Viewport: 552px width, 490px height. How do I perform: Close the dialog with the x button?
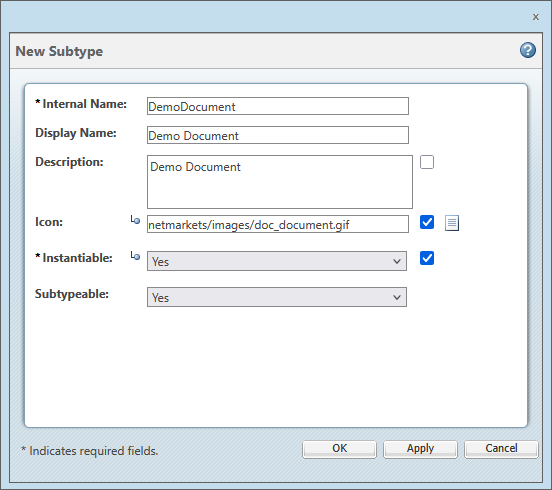pyautogui.click(x=535, y=17)
